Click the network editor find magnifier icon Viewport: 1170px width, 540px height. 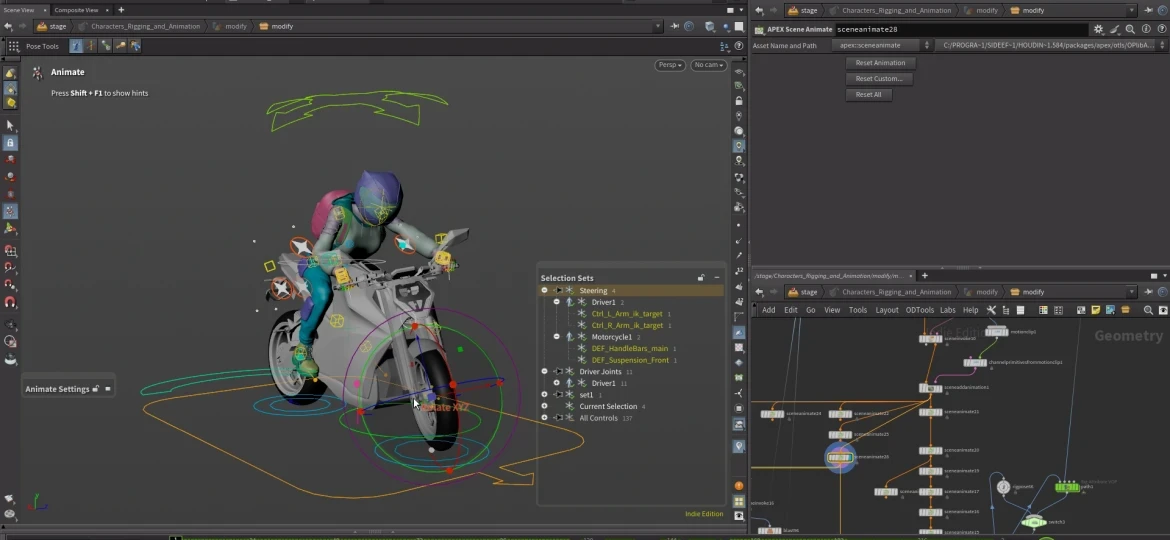(1148, 310)
